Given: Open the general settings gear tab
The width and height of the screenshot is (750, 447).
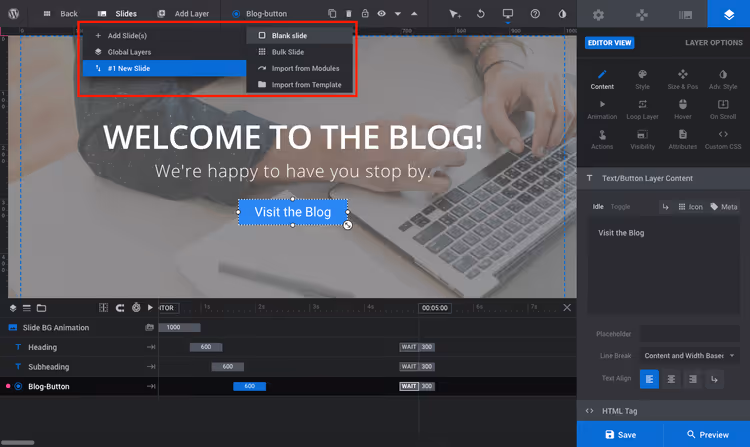Looking at the screenshot, I should tap(598, 14).
